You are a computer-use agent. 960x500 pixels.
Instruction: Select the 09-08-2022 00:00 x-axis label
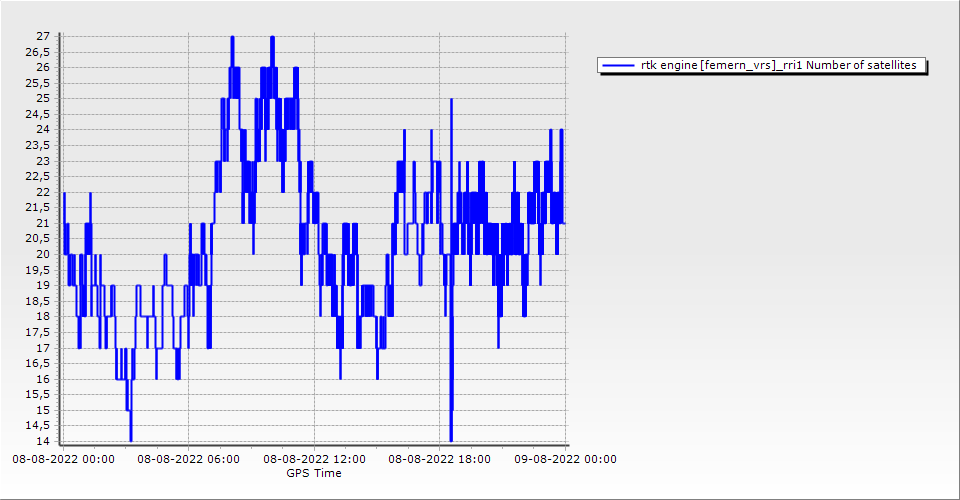tap(565, 460)
